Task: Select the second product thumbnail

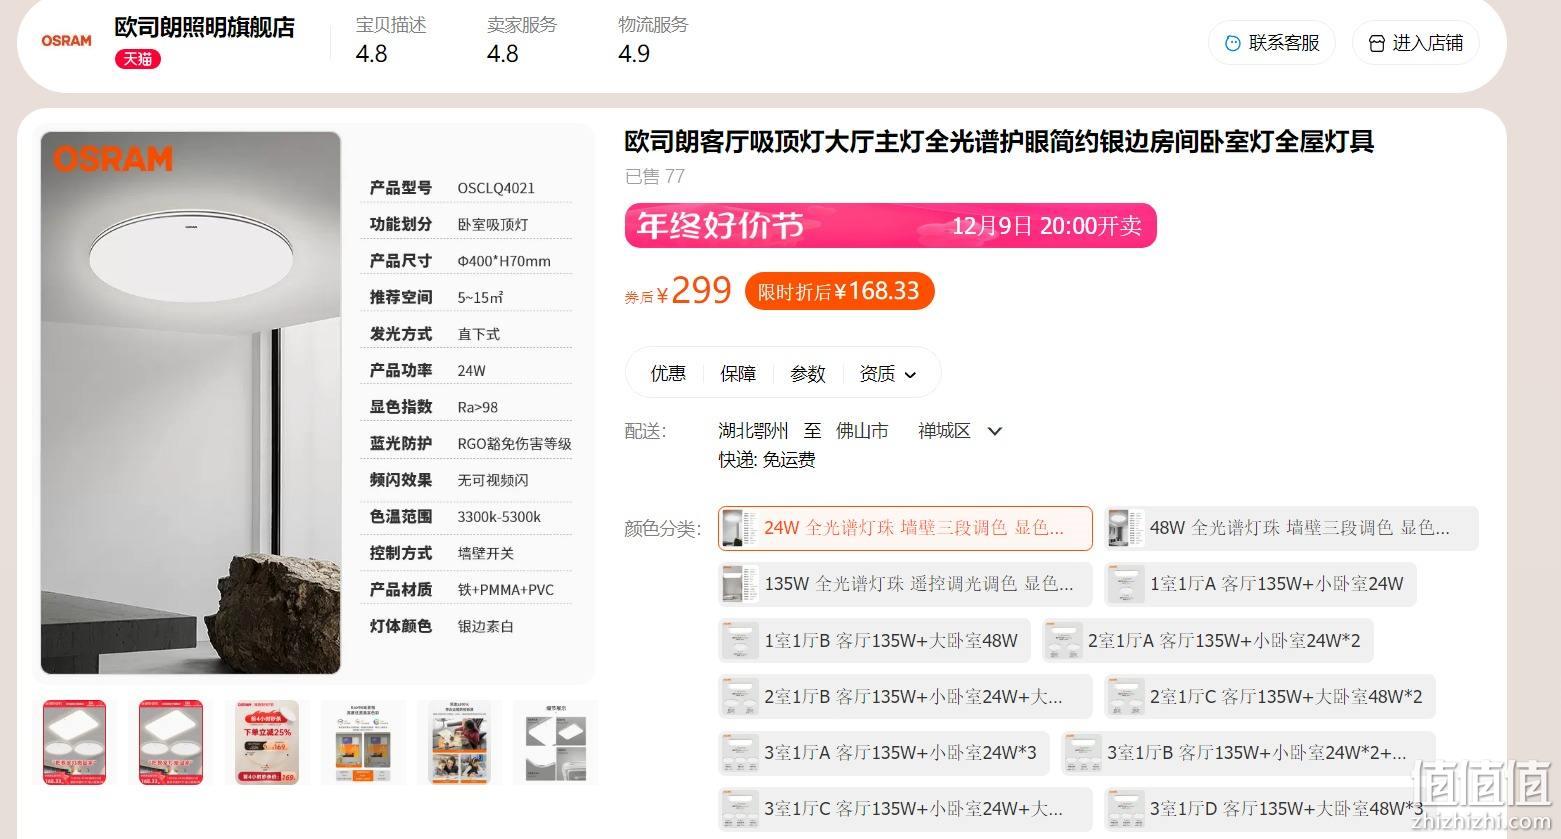Action: (171, 742)
